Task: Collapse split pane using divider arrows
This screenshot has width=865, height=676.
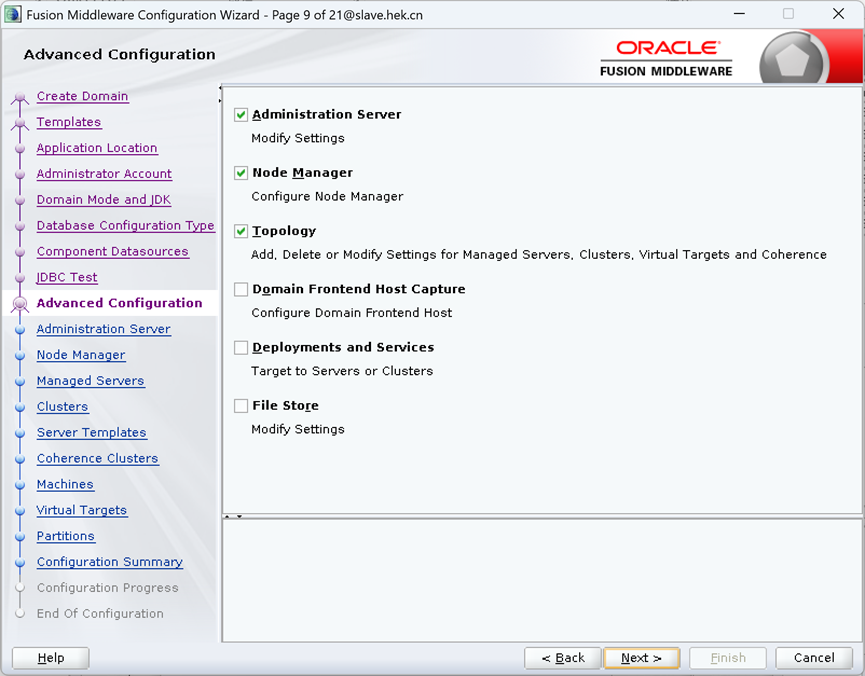Action: (x=234, y=517)
